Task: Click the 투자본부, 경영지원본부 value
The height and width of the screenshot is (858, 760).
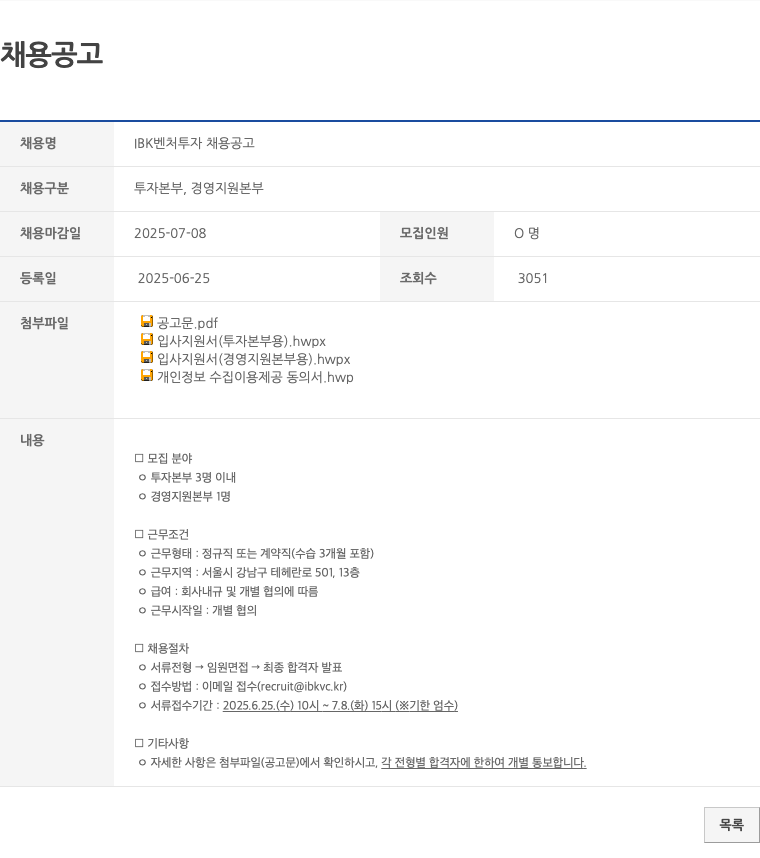Action: pyautogui.click(x=199, y=188)
